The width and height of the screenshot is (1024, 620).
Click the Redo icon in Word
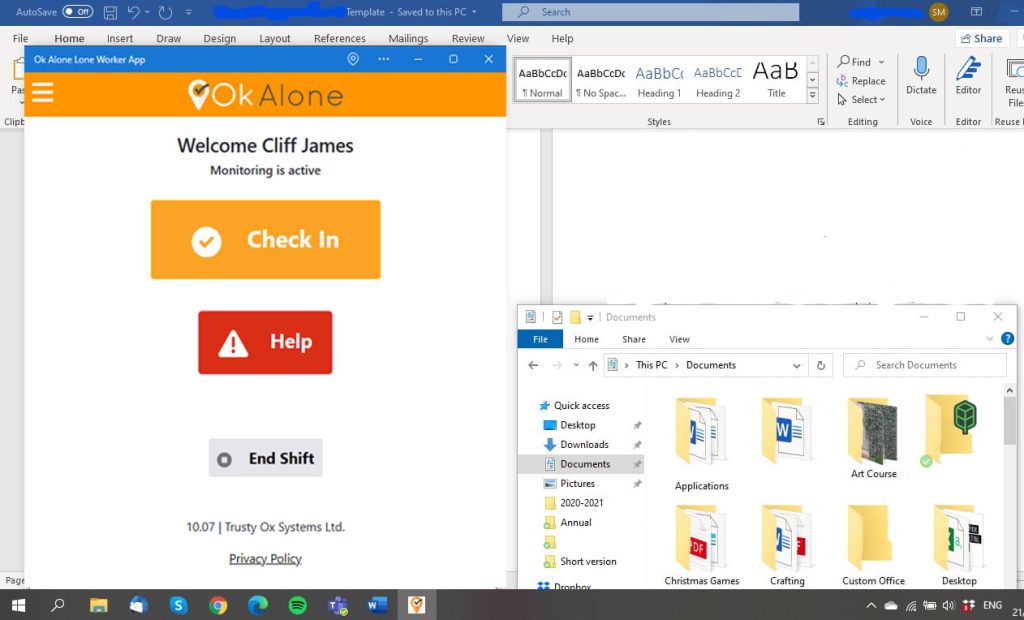coord(165,12)
